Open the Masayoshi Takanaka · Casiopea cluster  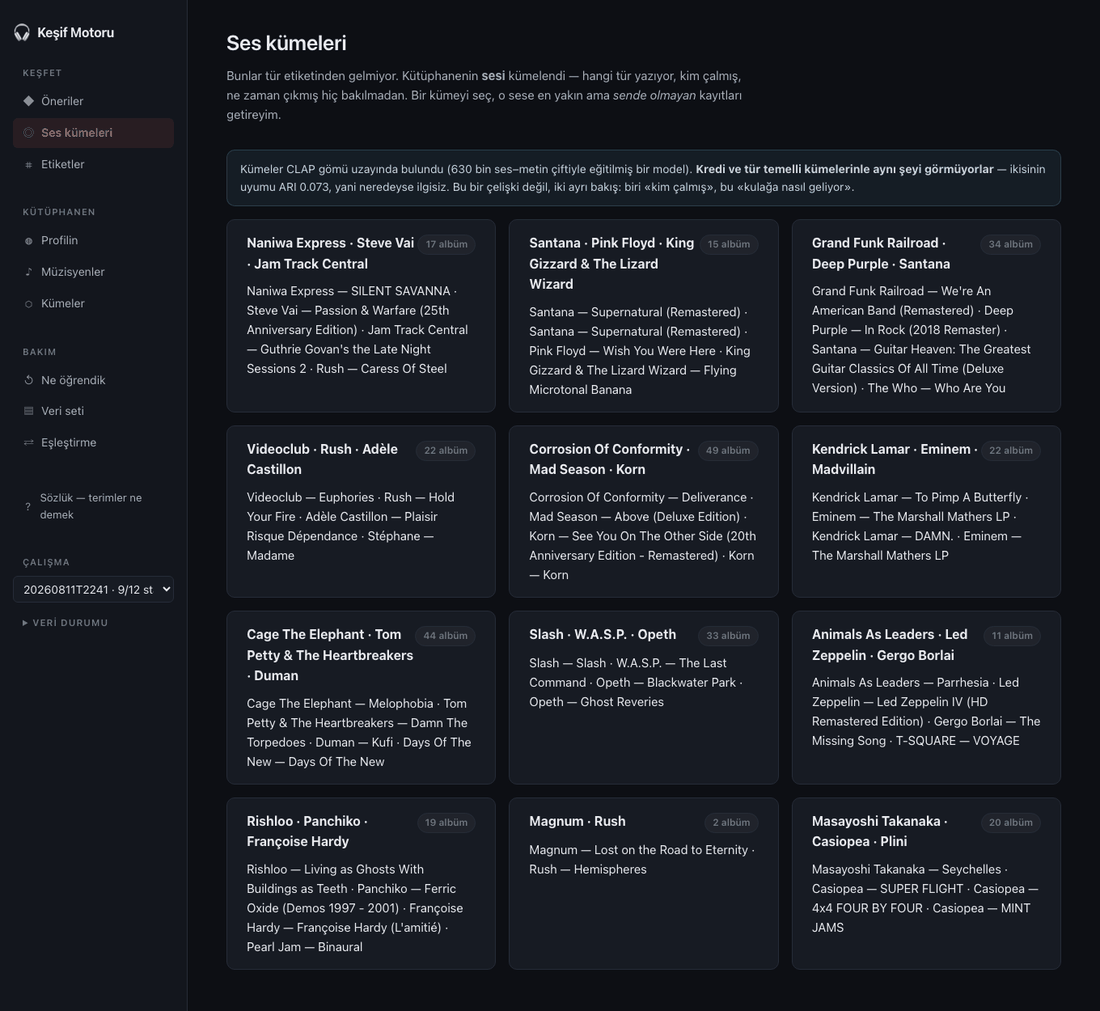coord(926,883)
